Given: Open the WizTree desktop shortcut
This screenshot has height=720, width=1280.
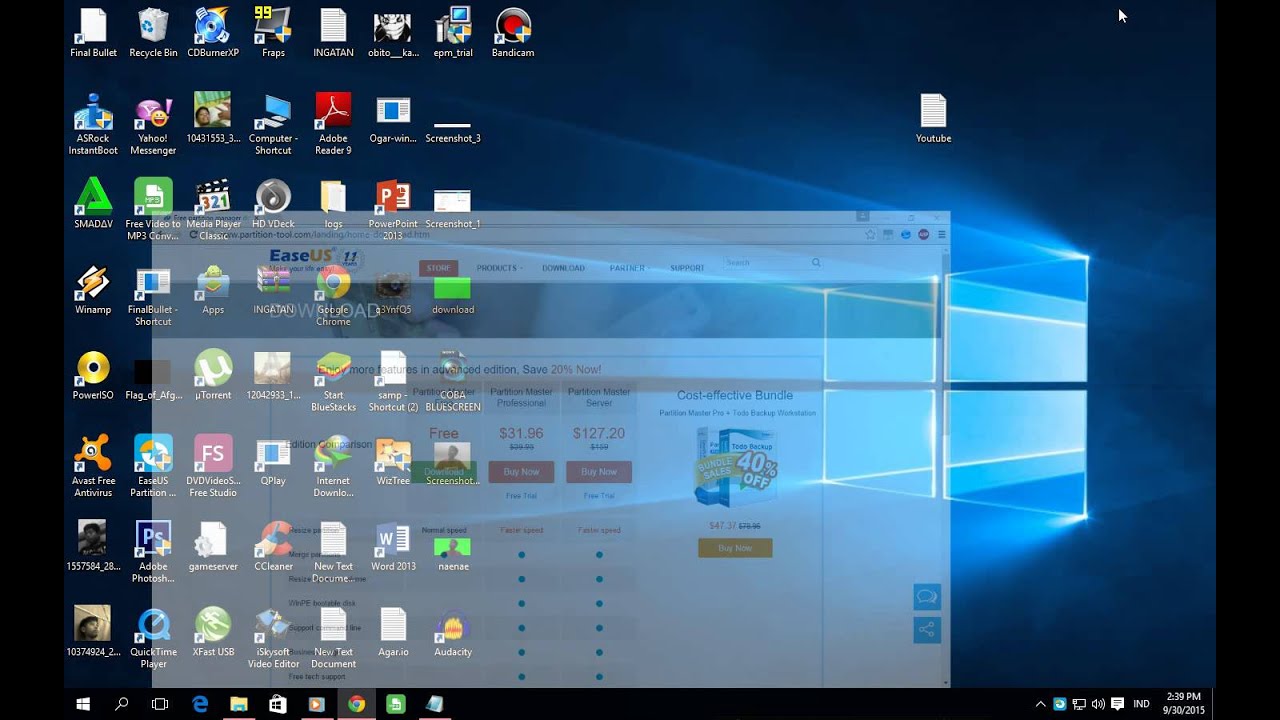Looking at the screenshot, I should pos(393,461).
